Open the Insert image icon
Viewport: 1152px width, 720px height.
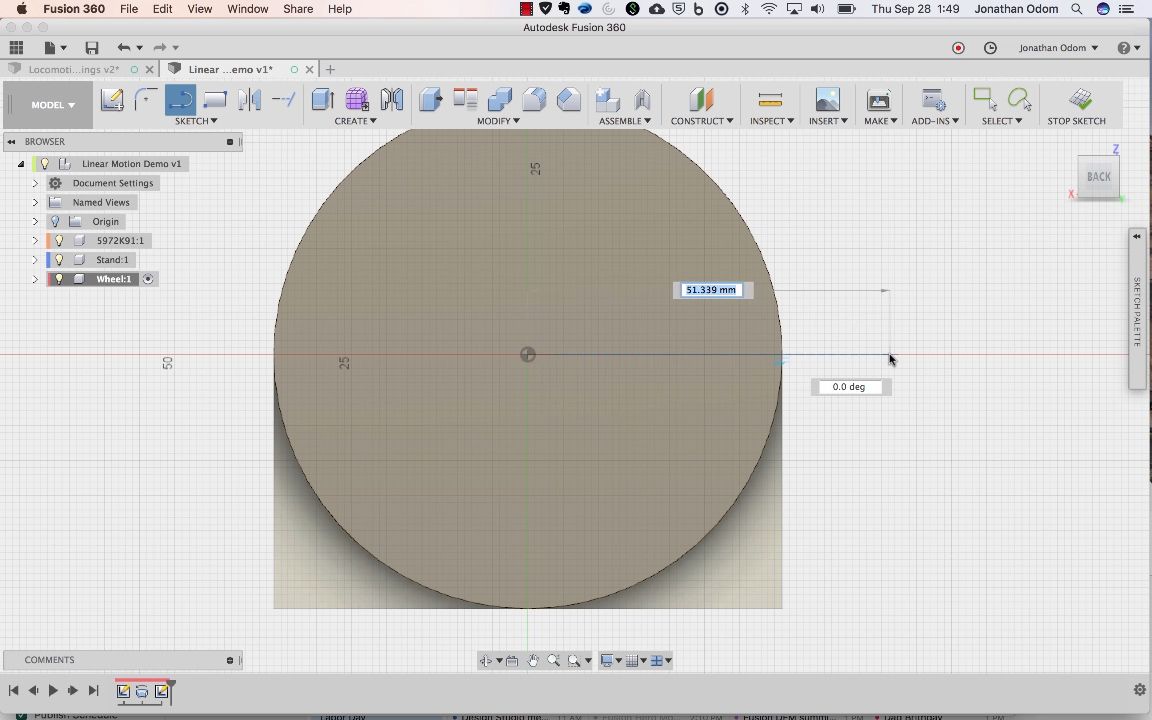coord(827,99)
